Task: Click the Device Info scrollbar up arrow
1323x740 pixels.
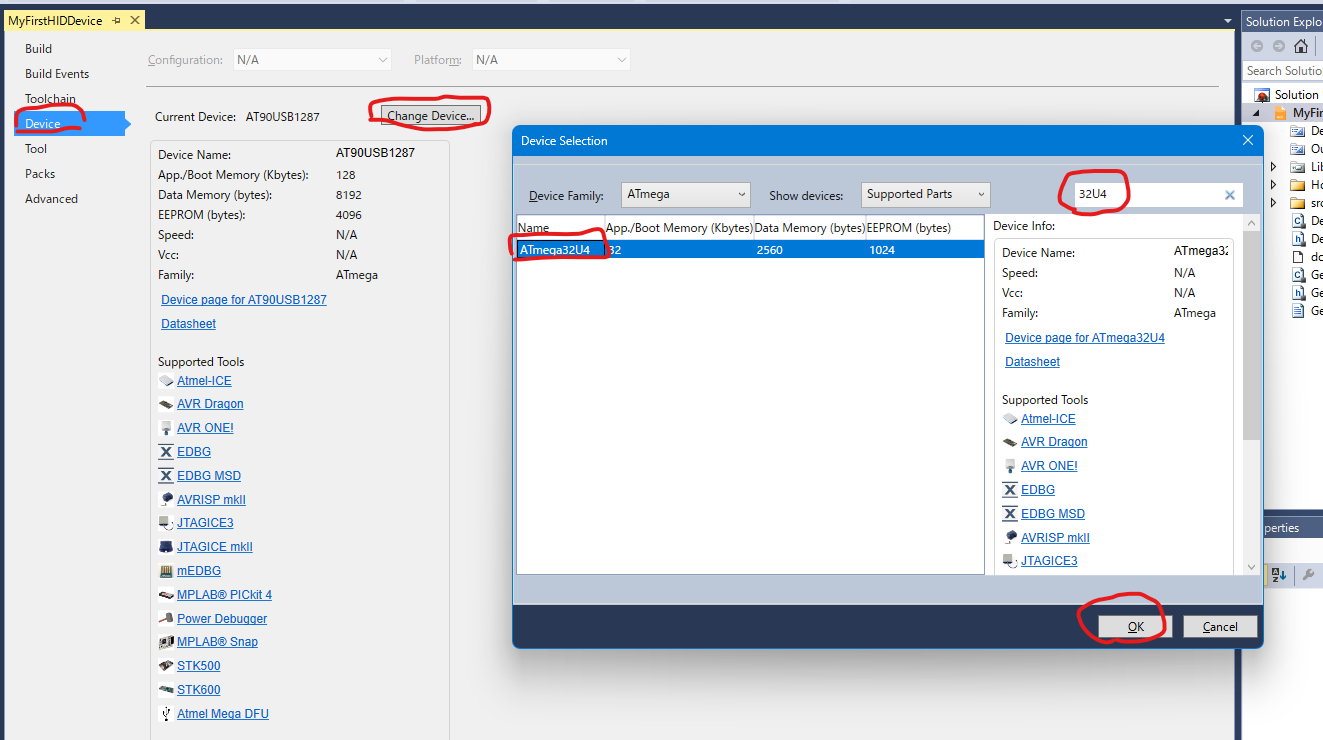Action: [1251, 223]
